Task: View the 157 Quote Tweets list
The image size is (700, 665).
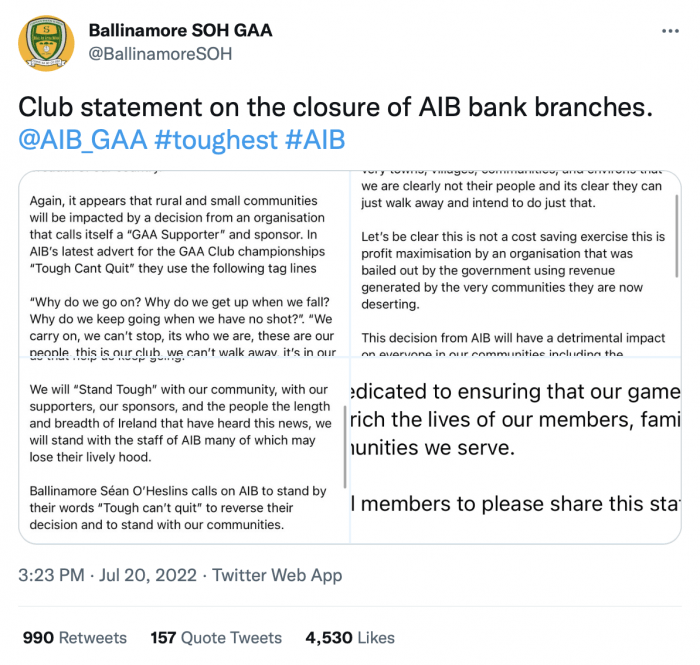Action: coord(216,637)
